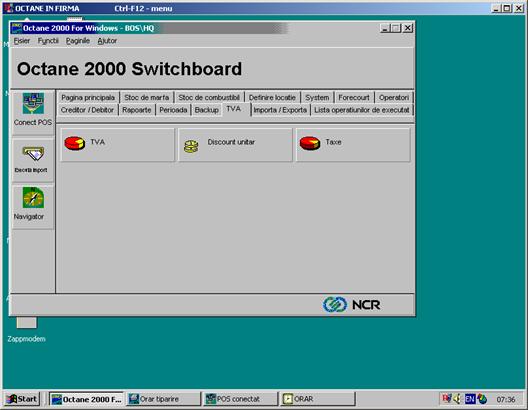Switch to the Definire locatie tab
Viewport: 528px width, 410px height.
[x=272, y=97]
